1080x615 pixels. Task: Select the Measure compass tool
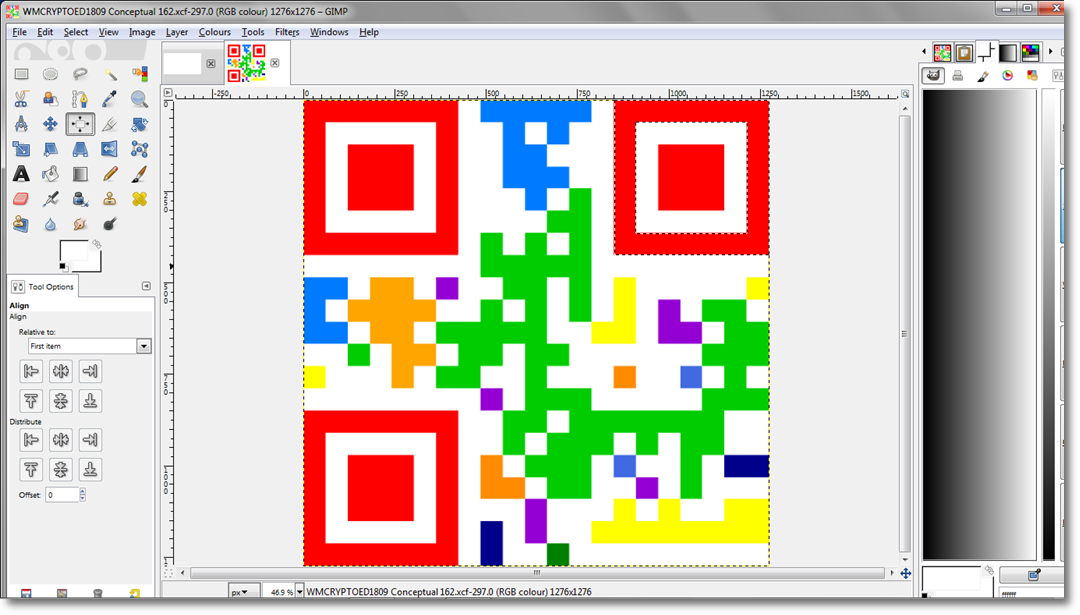pos(21,124)
